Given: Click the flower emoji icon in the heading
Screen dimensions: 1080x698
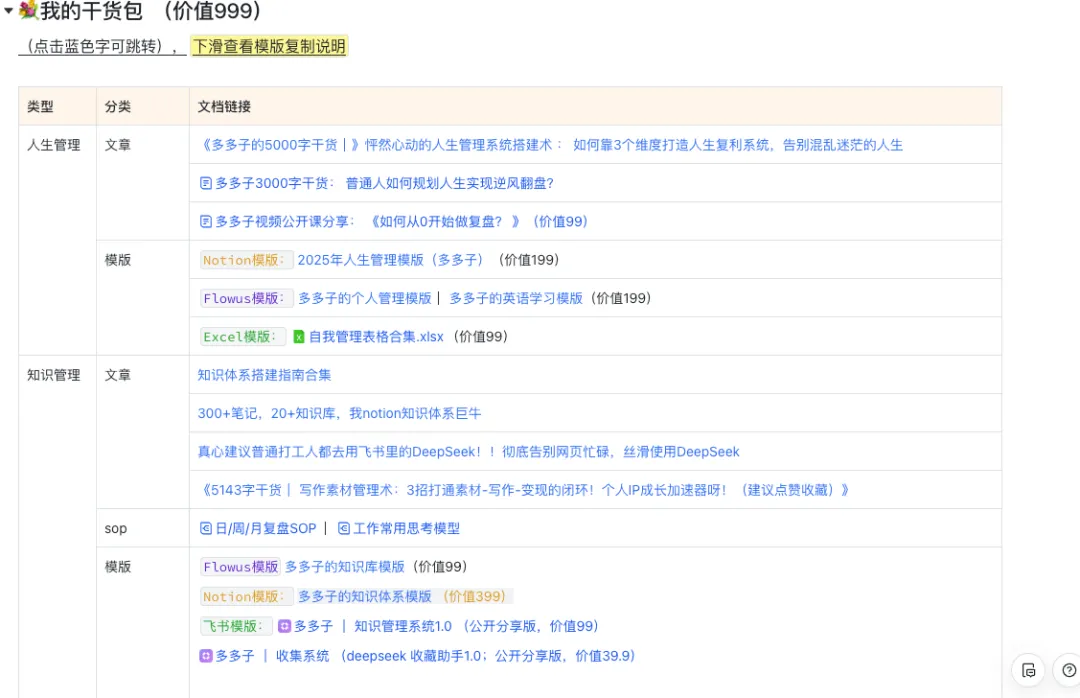Looking at the screenshot, I should coord(28,10).
